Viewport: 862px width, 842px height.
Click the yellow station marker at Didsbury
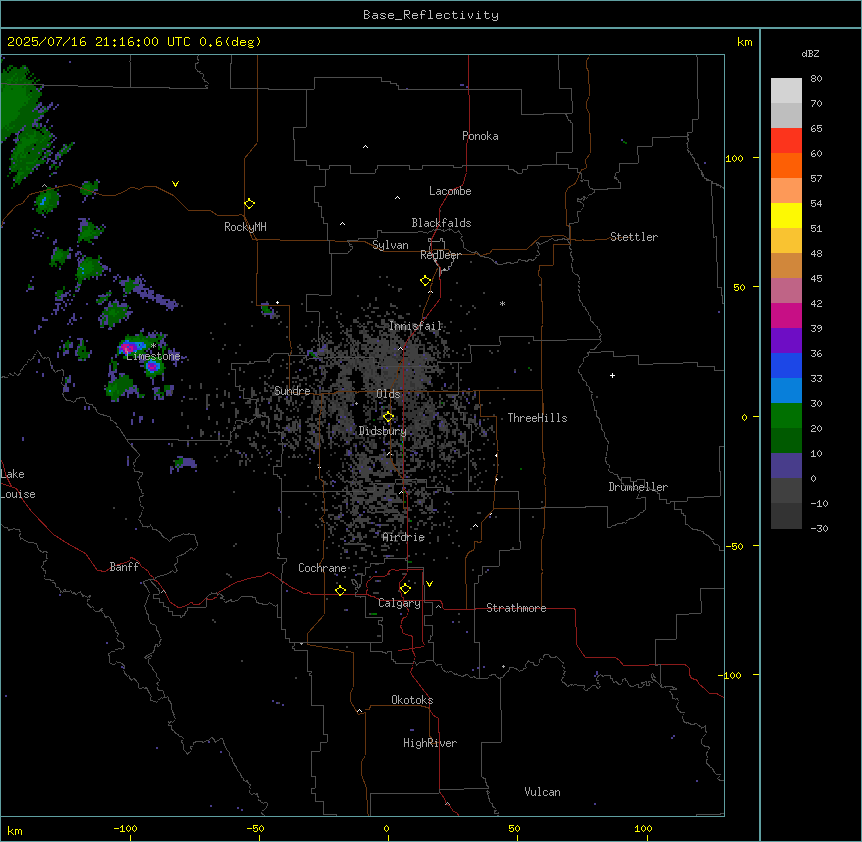(x=388, y=417)
